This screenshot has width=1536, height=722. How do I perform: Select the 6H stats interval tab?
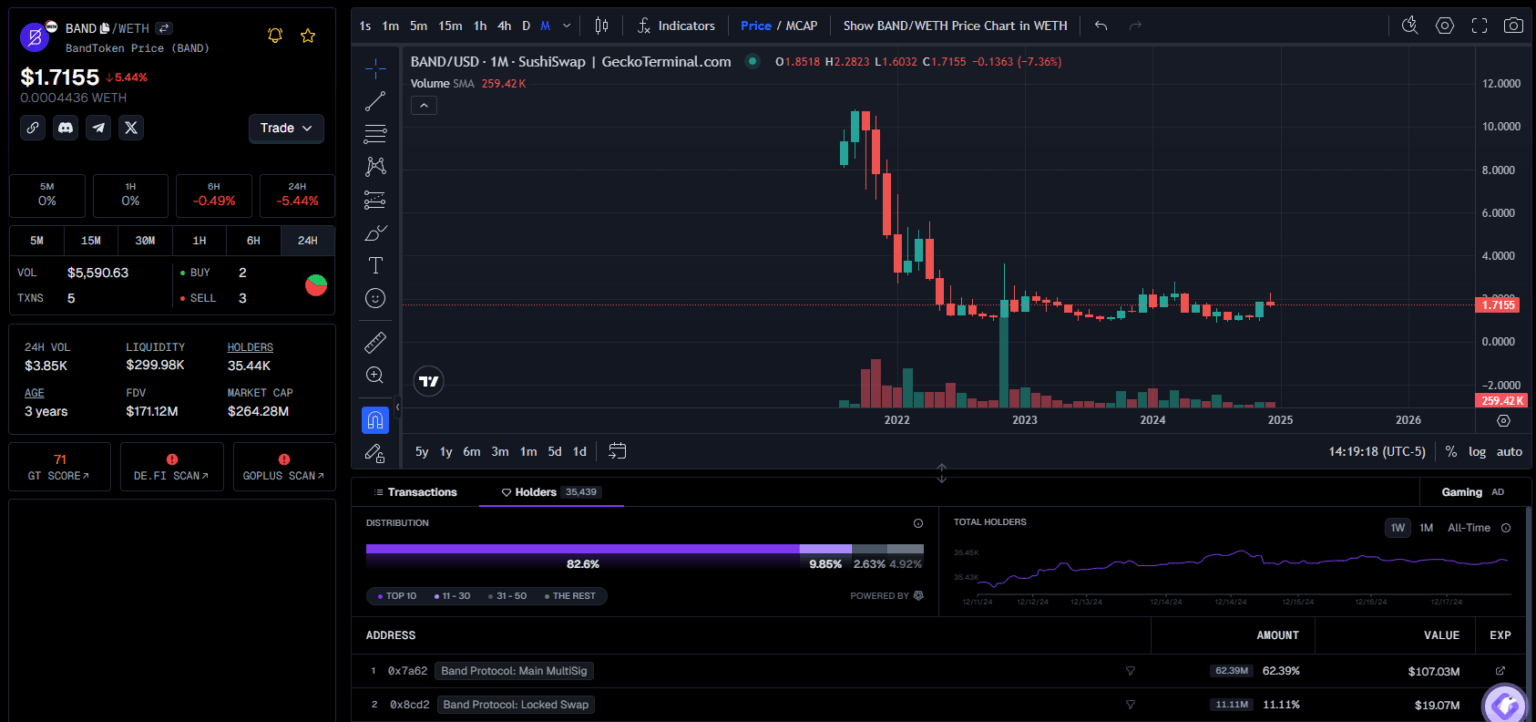[253, 240]
